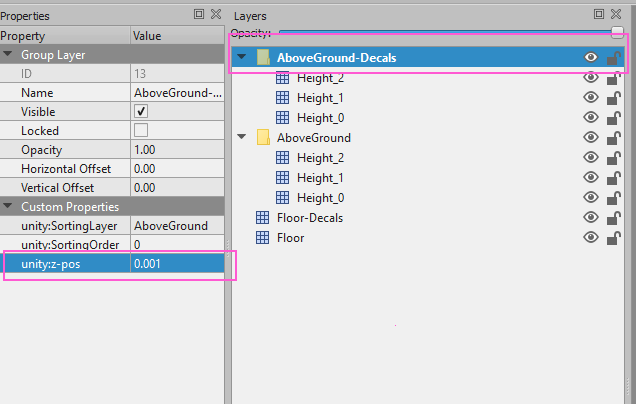This screenshot has height=404, width=636.
Task: Adjust the layer Opacity slider handle
Action: click(617, 32)
